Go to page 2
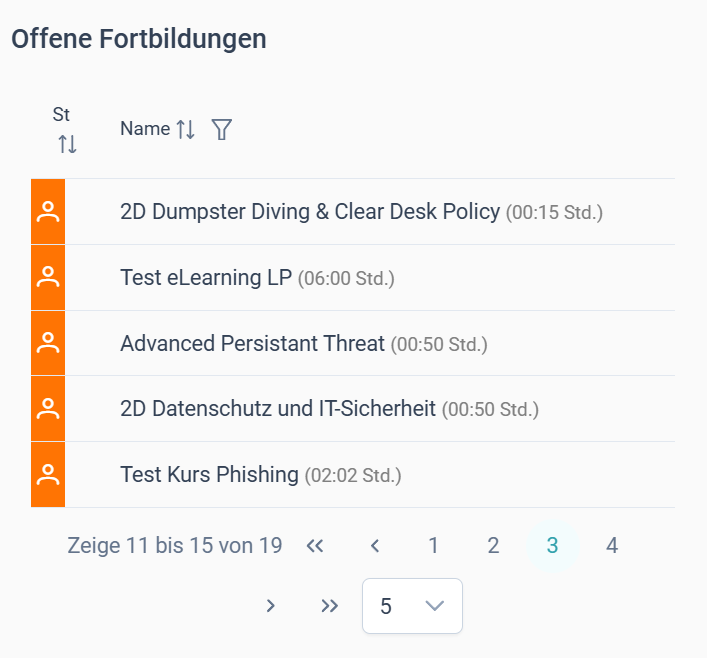The image size is (707, 658). 493,546
